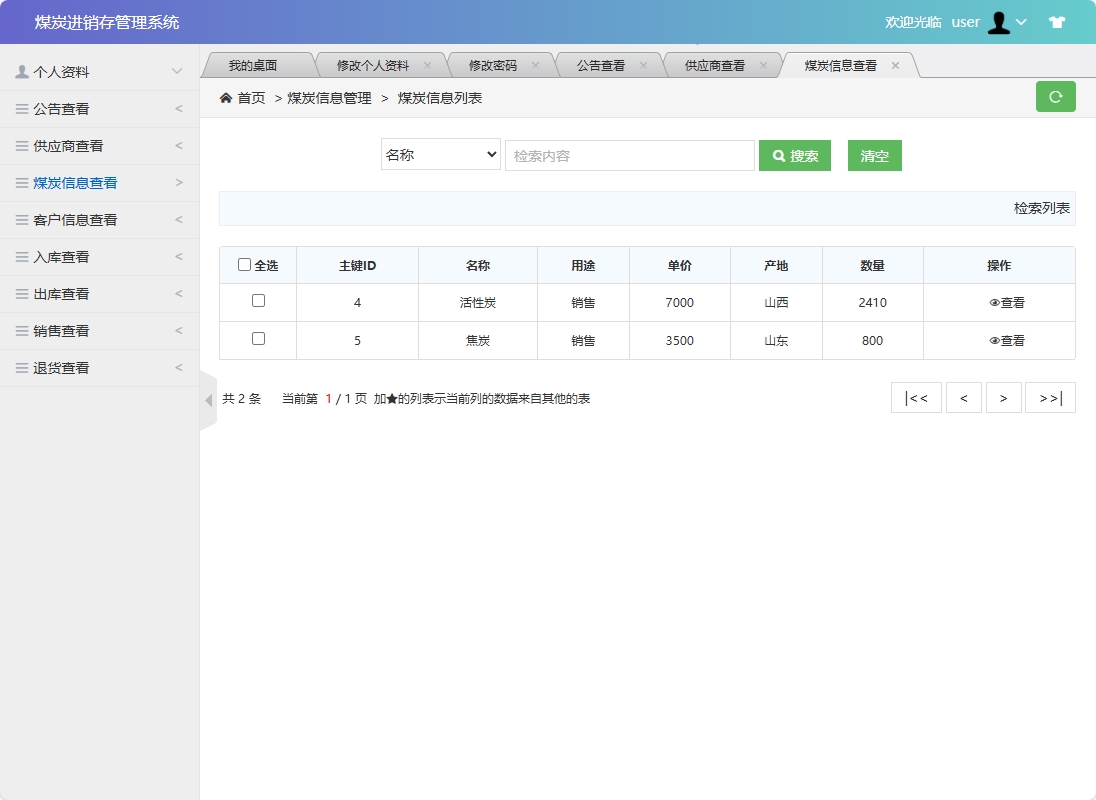Click the theme shirt icon at top right

coord(1057,21)
